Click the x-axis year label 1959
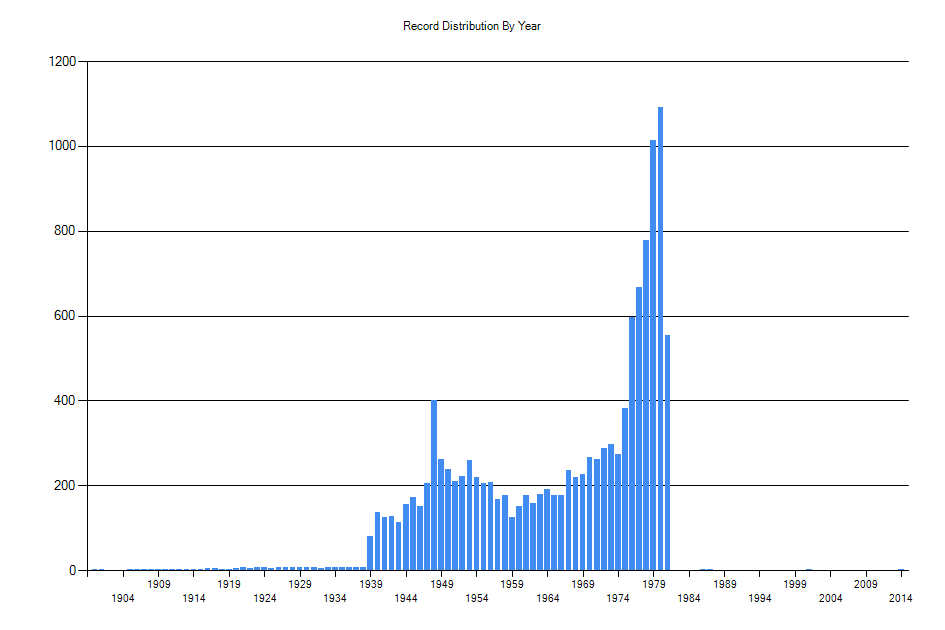This screenshot has height=630, width=945. click(512, 584)
